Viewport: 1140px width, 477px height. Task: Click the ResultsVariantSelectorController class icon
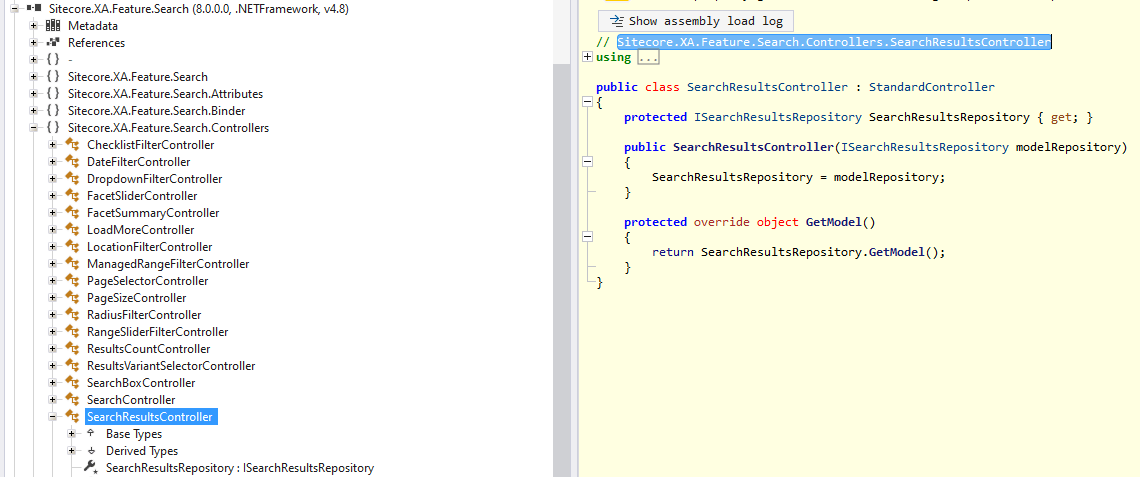[x=72, y=366]
